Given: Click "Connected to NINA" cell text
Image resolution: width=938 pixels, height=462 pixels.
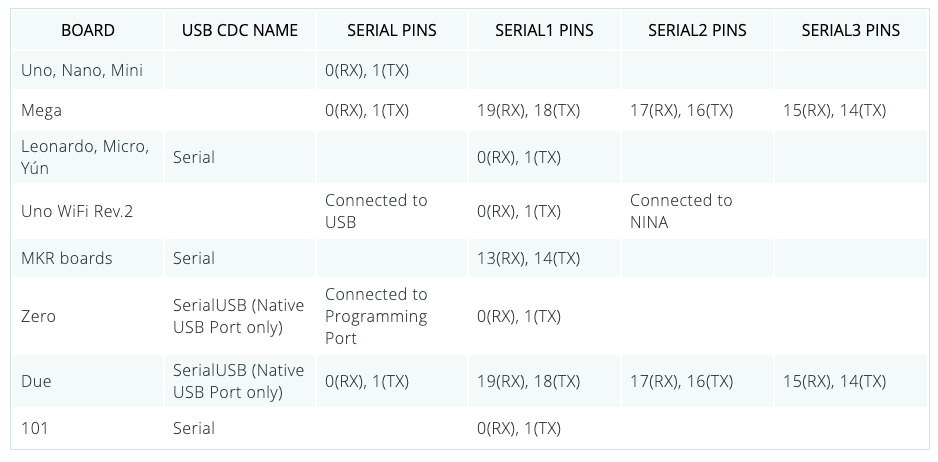Looking at the screenshot, I should point(681,211).
